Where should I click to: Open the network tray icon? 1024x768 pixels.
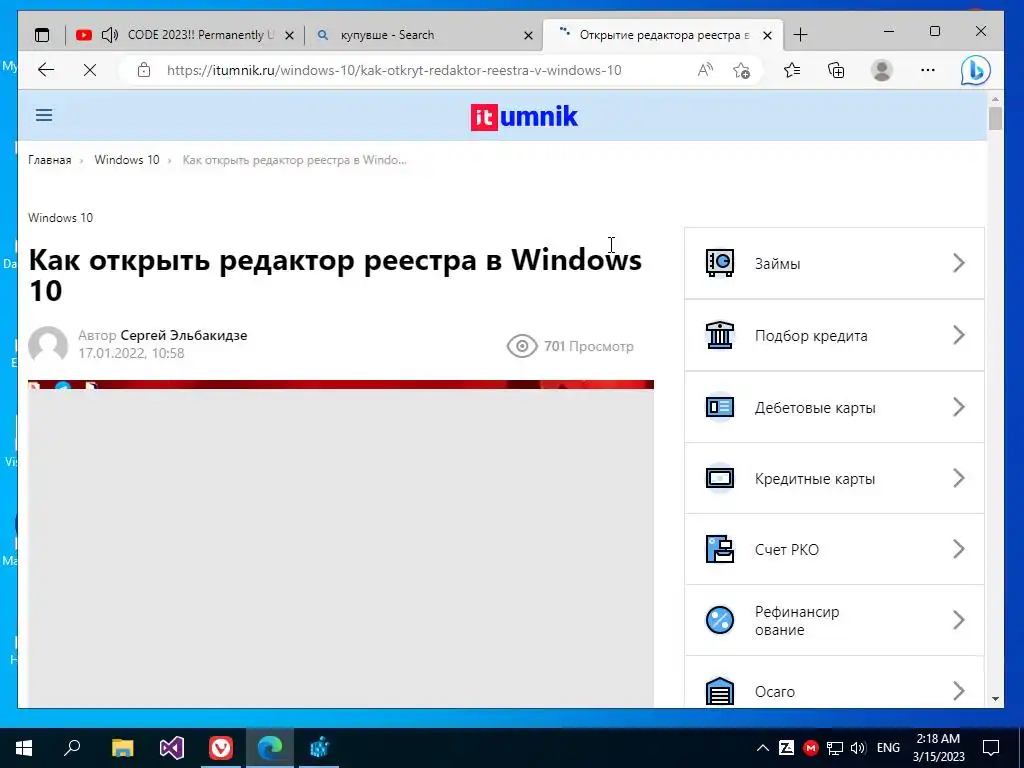[835, 748]
